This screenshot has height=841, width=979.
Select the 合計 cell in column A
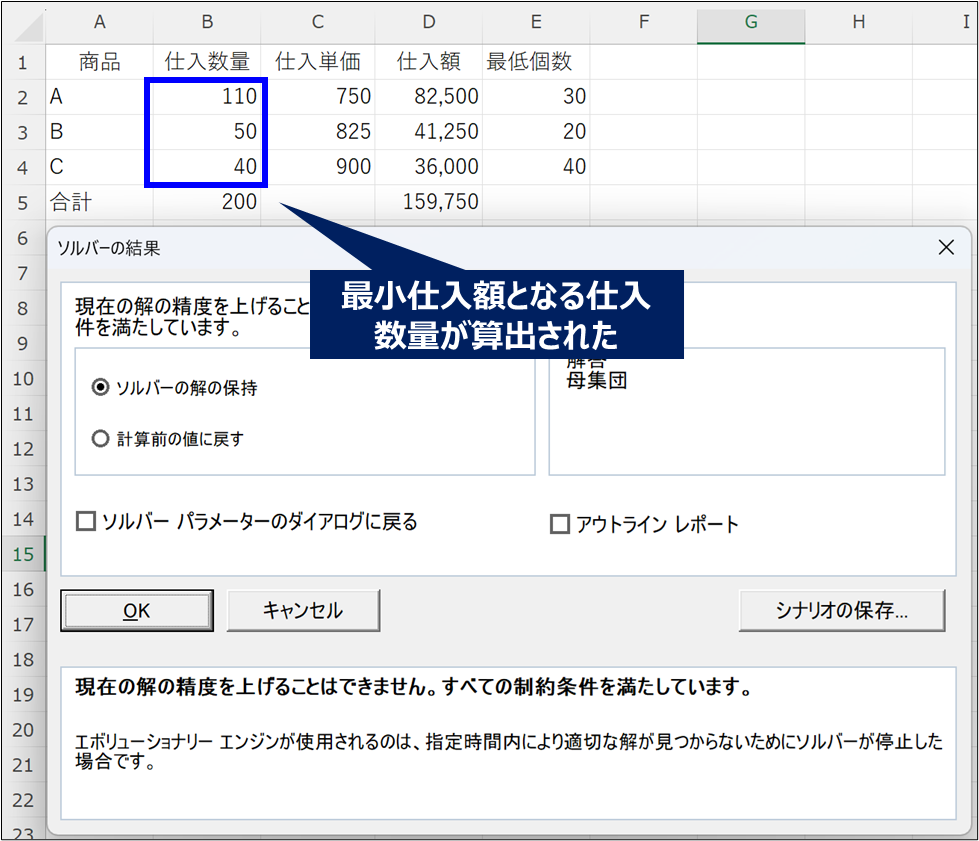[100, 202]
